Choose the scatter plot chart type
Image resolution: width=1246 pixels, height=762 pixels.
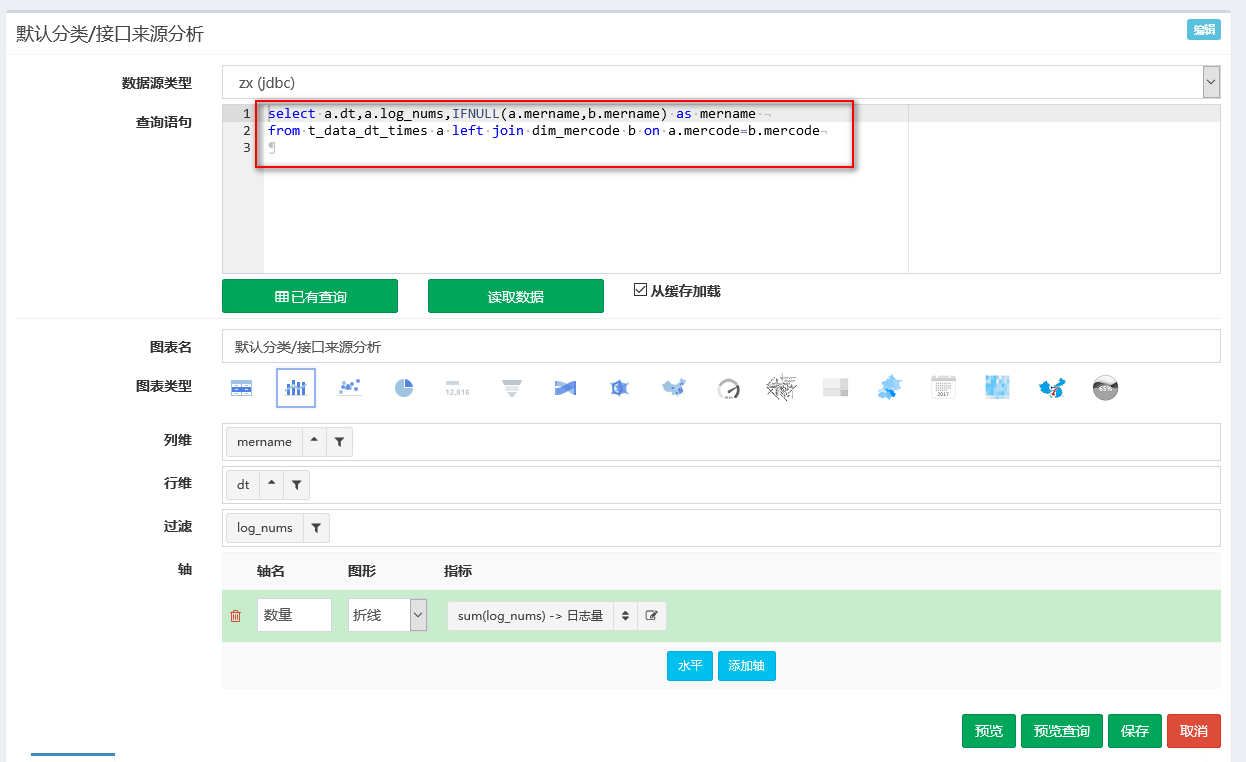pyautogui.click(x=349, y=388)
